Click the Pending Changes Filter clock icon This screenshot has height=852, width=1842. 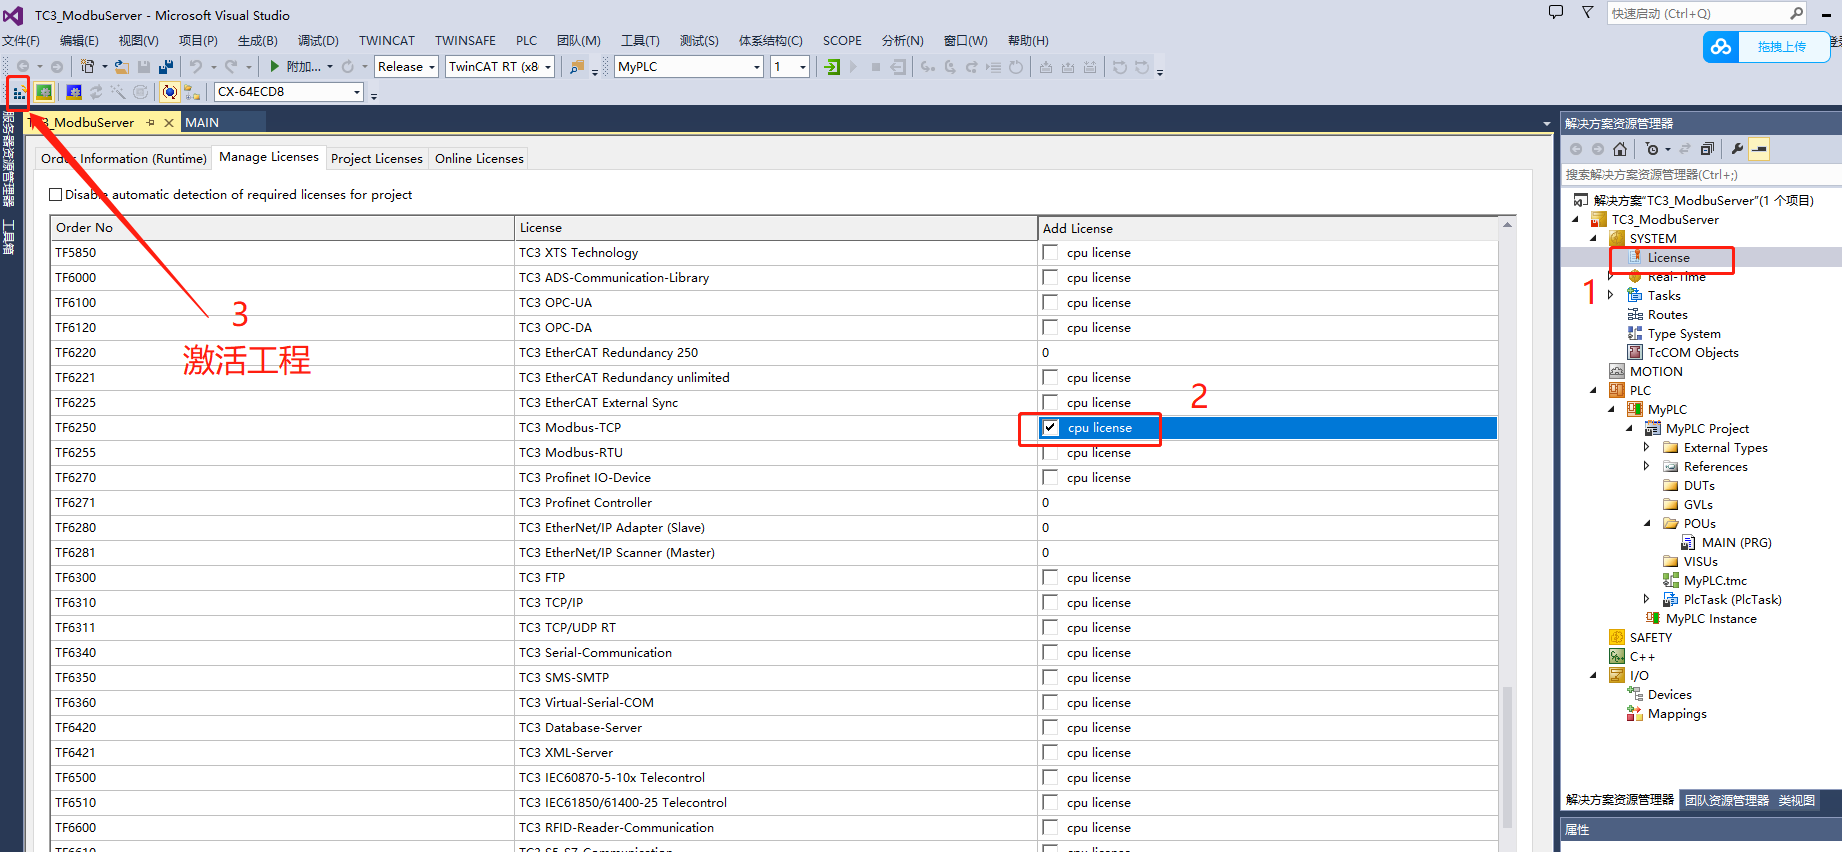coord(1652,149)
